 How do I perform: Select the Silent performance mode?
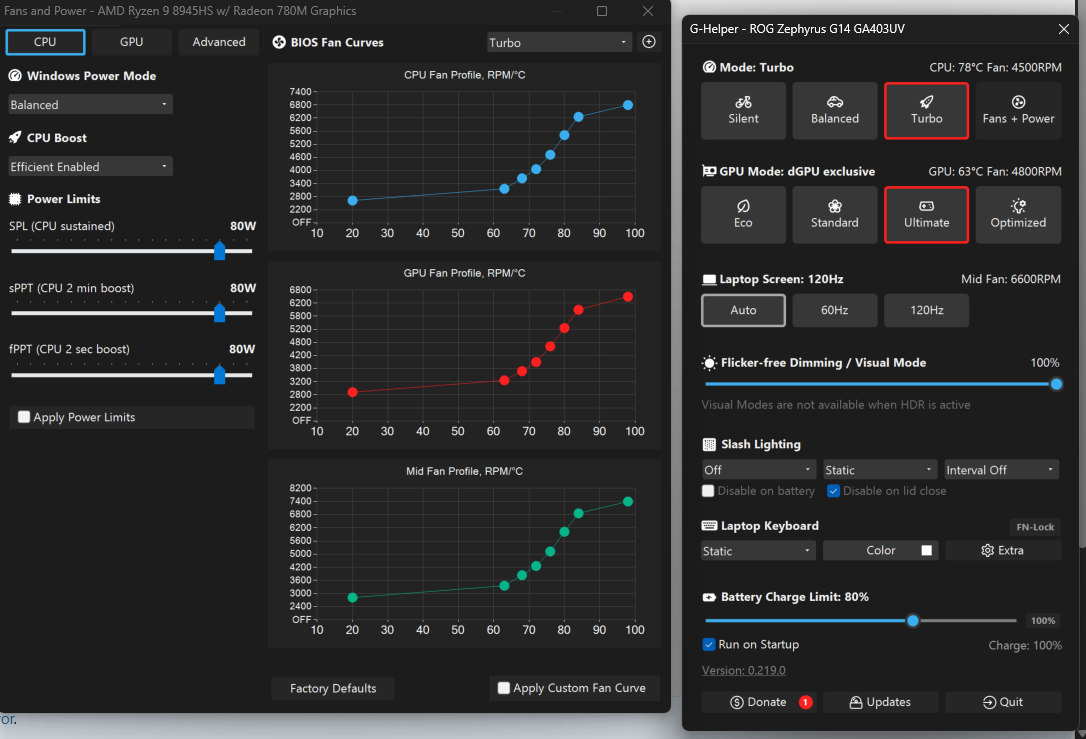pos(743,111)
